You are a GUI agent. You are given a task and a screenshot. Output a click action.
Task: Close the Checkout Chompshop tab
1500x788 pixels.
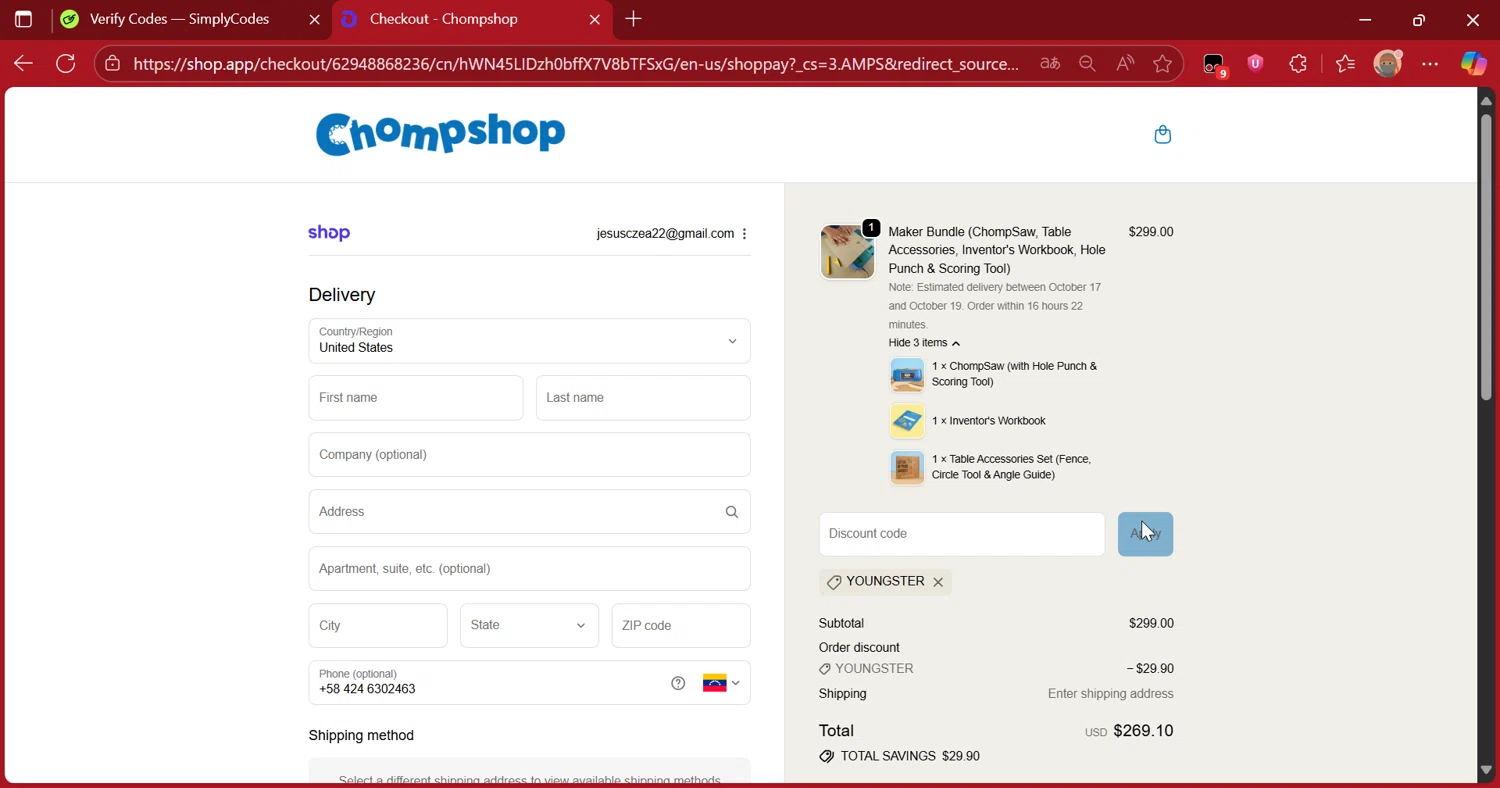pyautogui.click(x=595, y=20)
